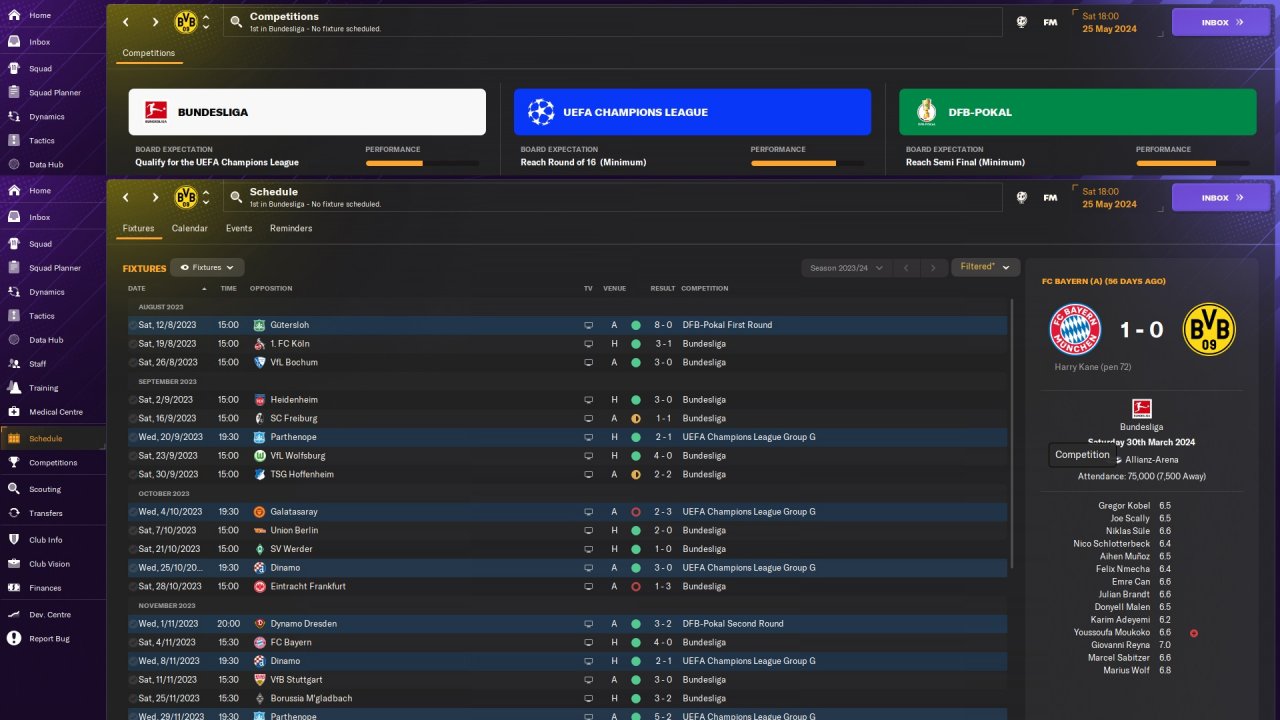The width and height of the screenshot is (1280, 720).
Task: Click the Union Berlin club badge
Action: click(x=259, y=530)
